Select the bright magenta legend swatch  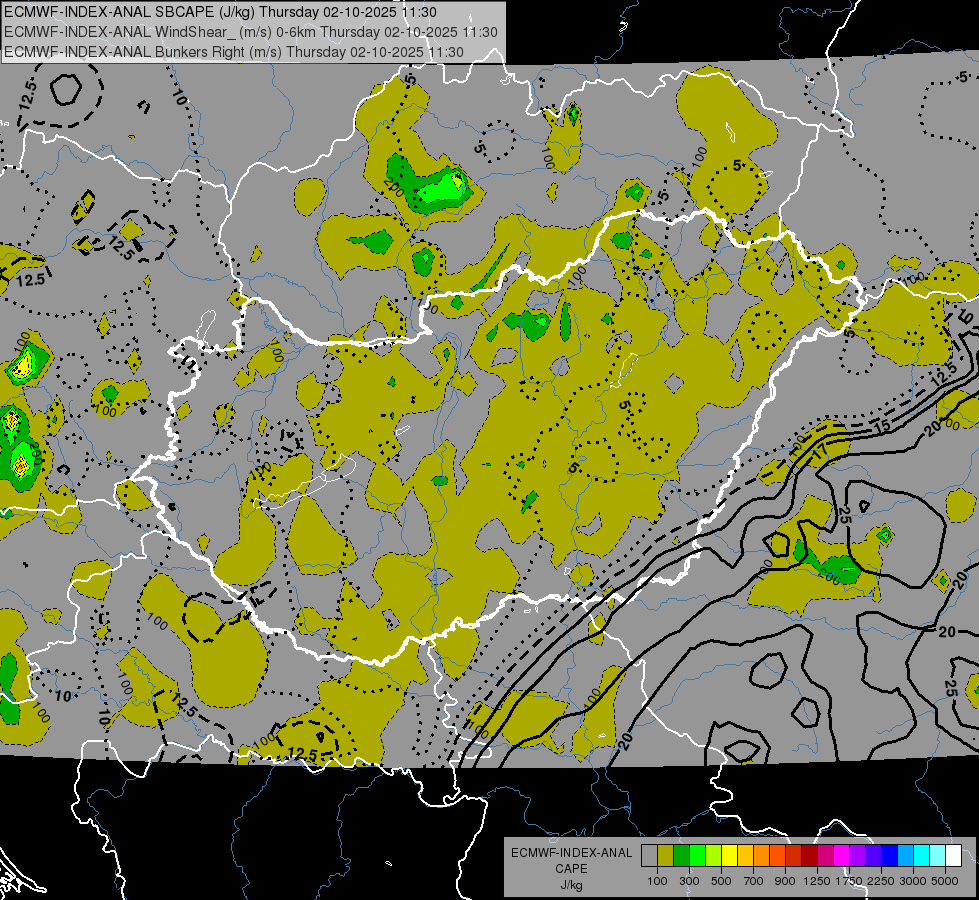[x=842, y=856]
